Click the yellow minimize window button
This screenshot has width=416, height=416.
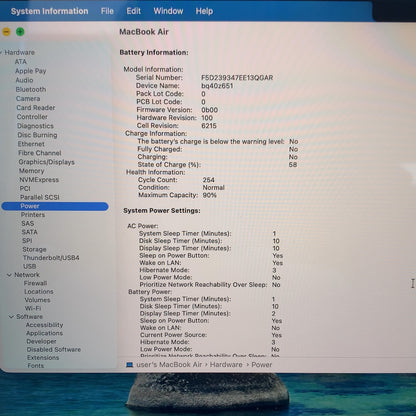(x=6, y=32)
